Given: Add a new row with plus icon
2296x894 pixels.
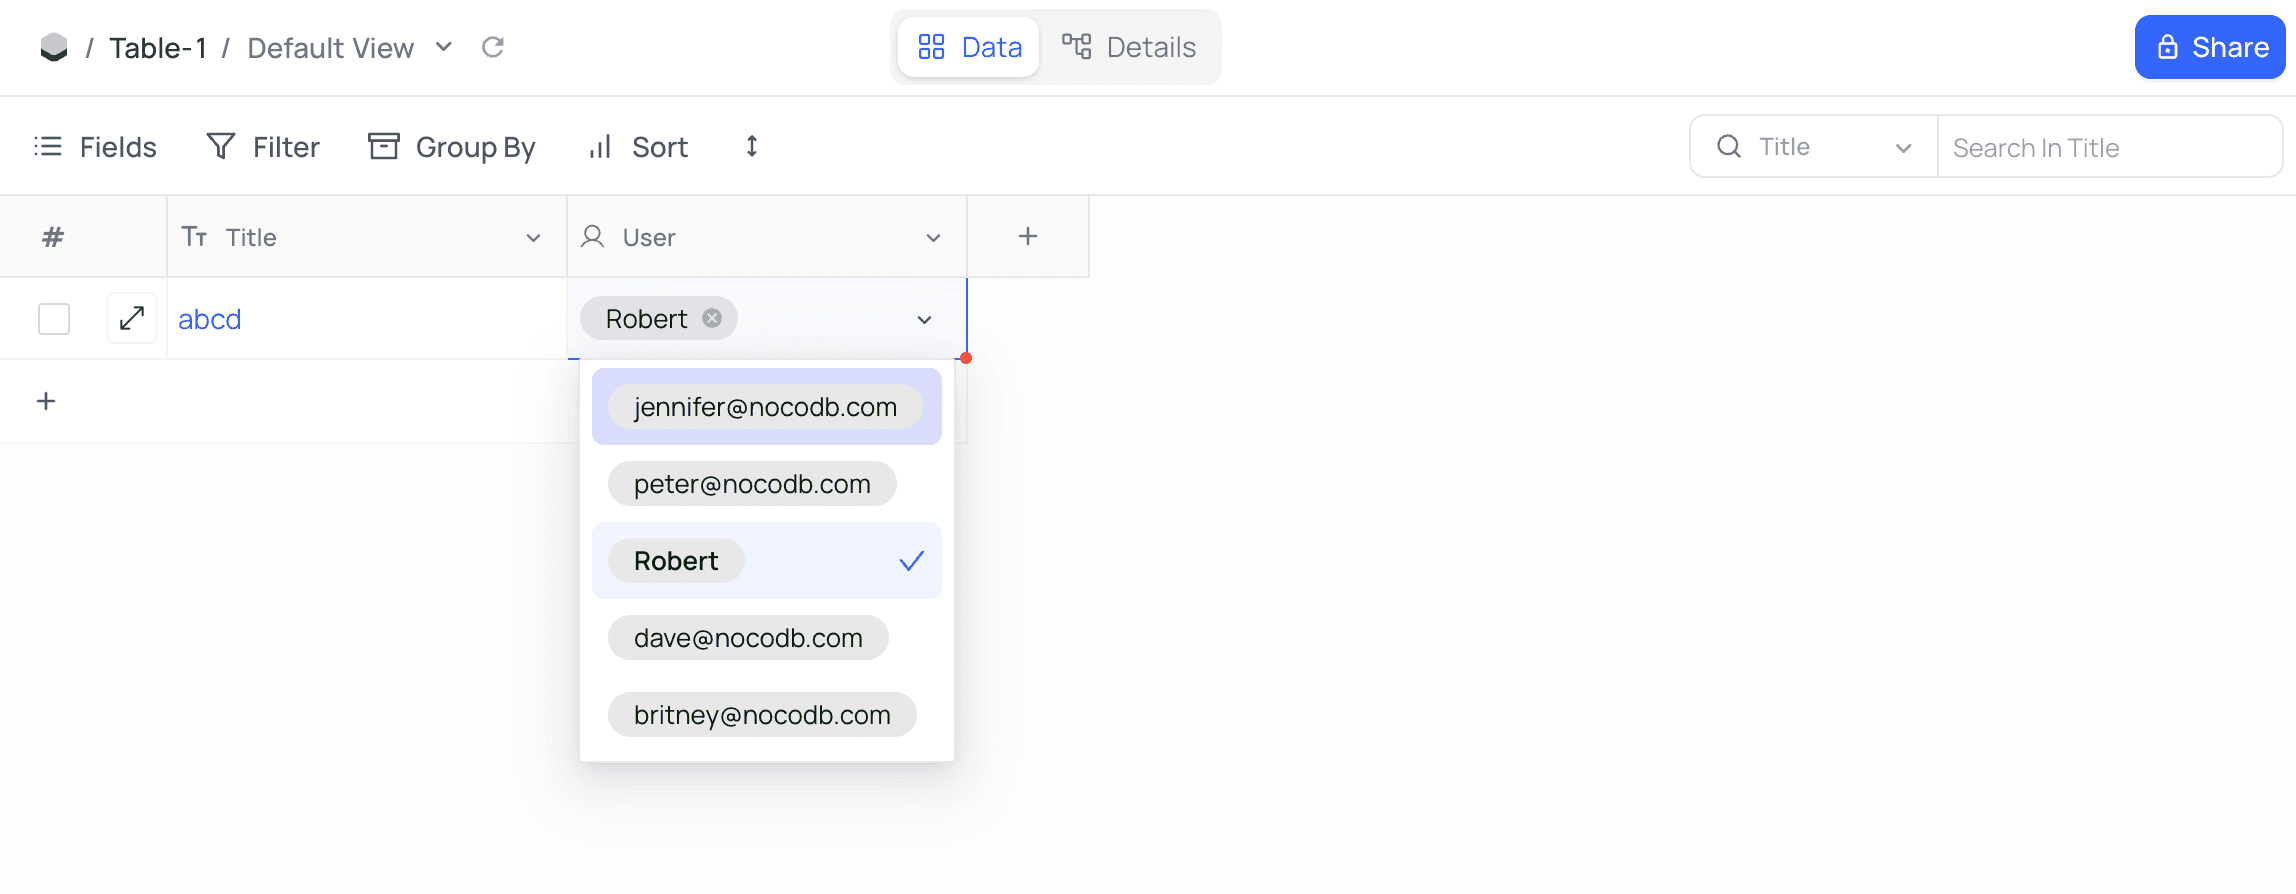Looking at the screenshot, I should pos(46,401).
